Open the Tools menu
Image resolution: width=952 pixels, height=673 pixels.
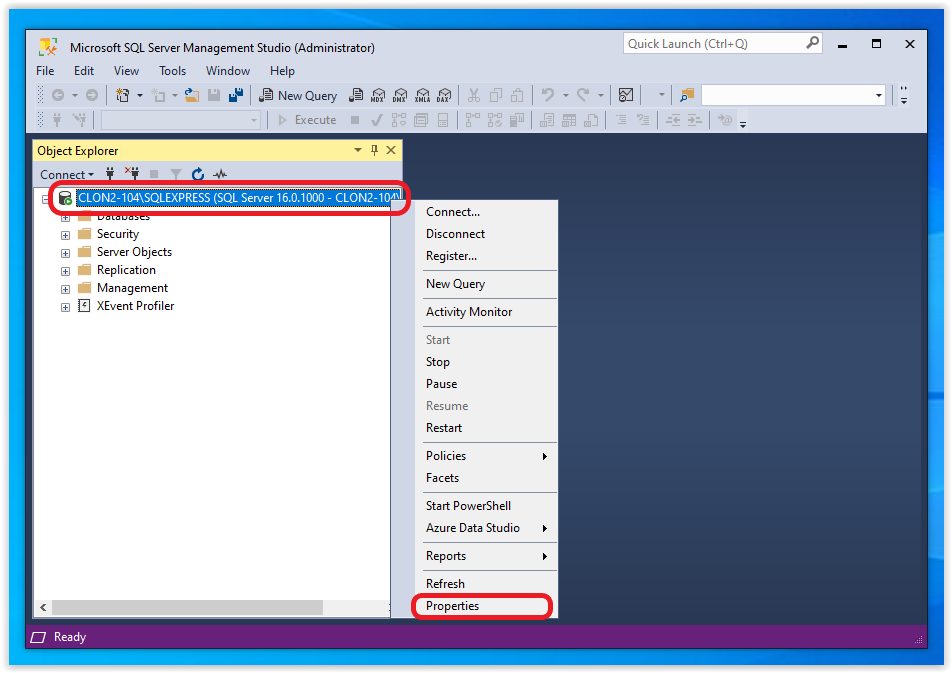click(x=172, y=70)
